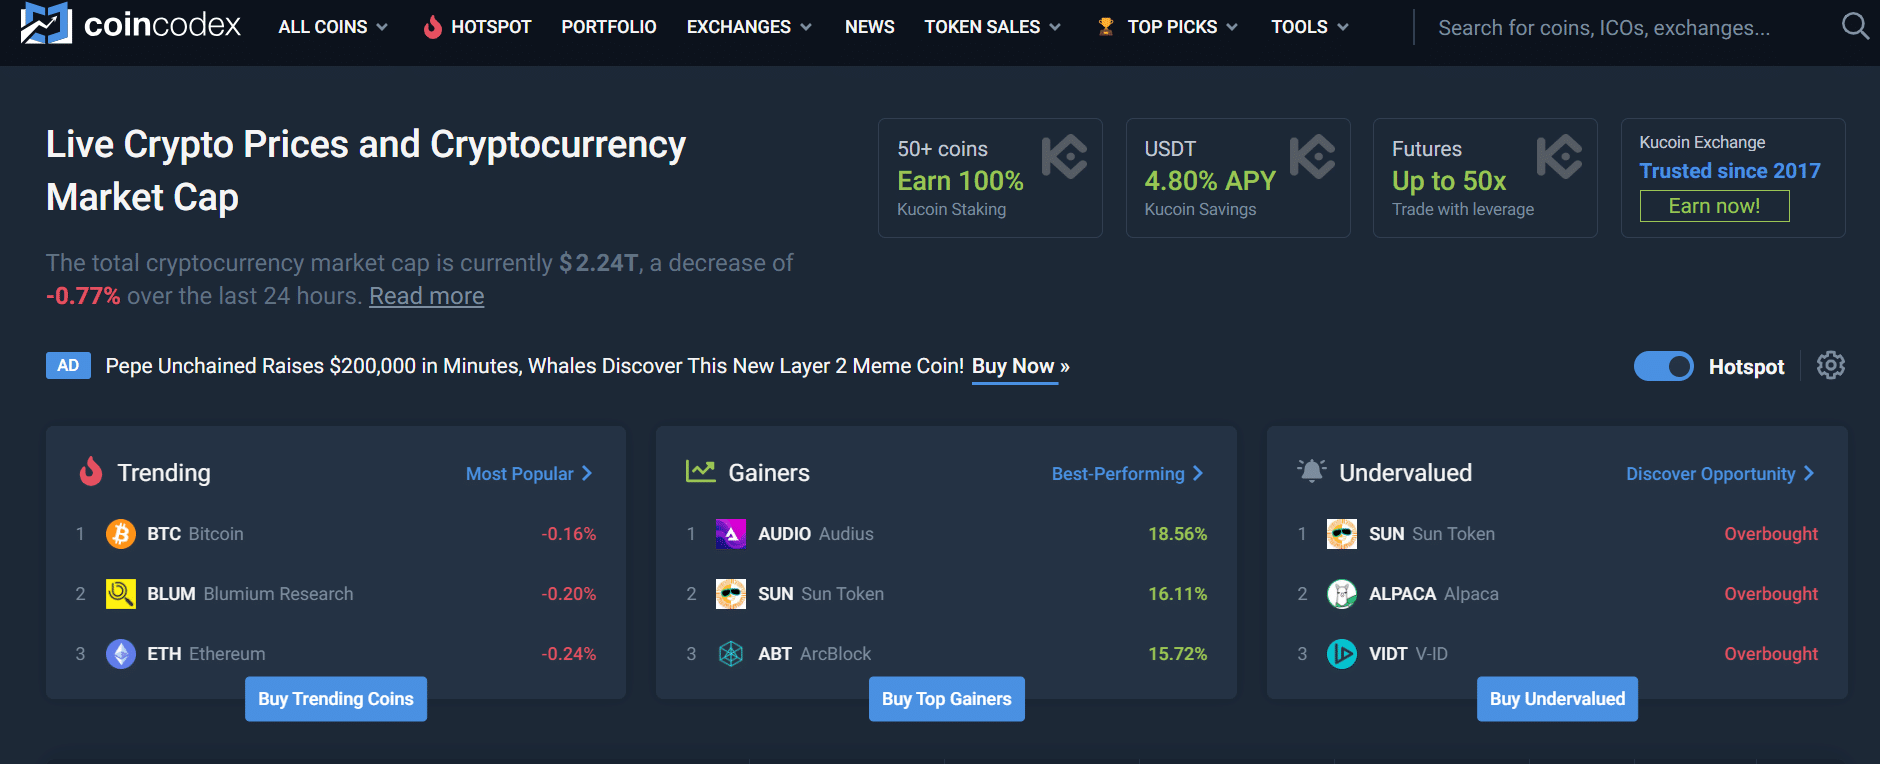Click the Sun Token icon in Undervalued

(x=1342, y=534)
